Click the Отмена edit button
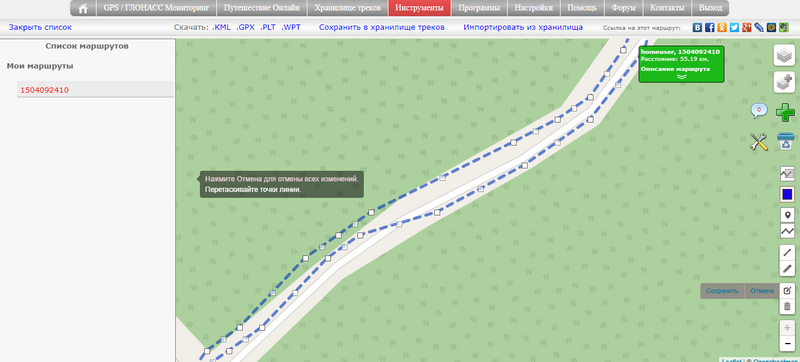 tap(762, 291)
